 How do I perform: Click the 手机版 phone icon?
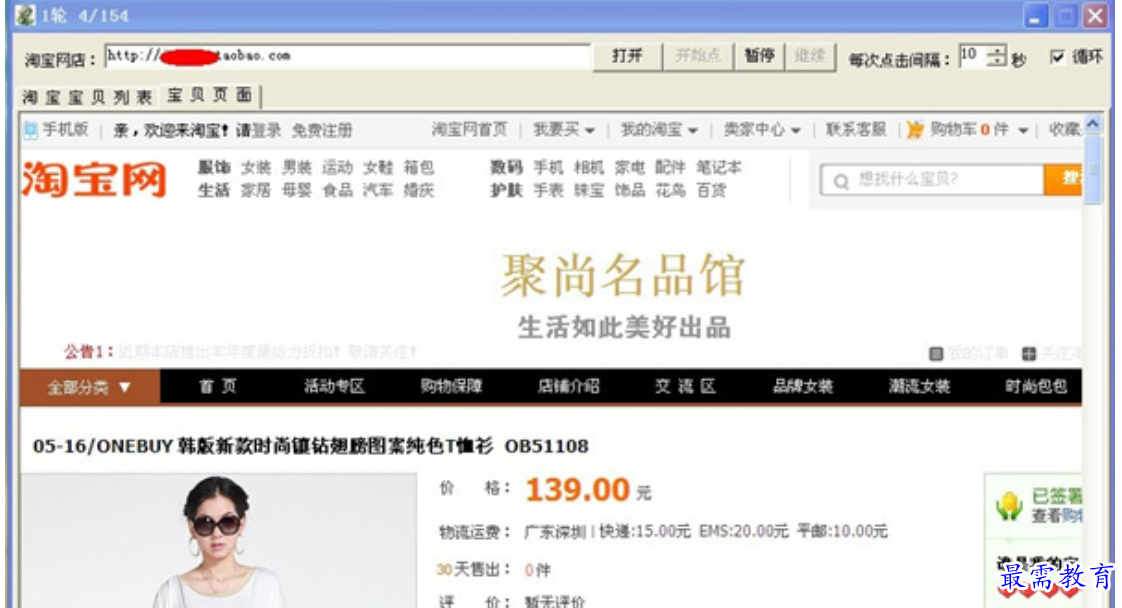point(31,130)
